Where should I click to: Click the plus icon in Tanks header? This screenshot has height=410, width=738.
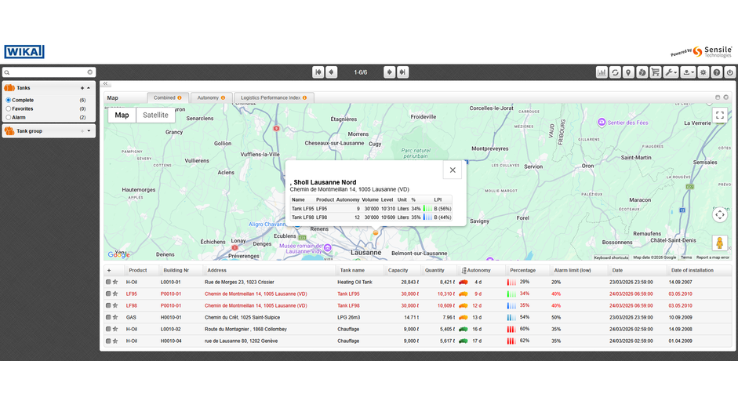coord(82,88)
